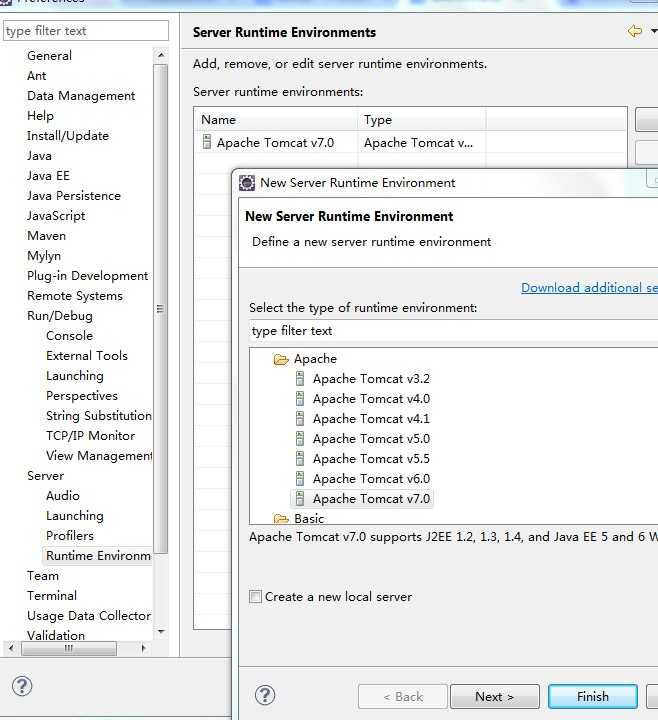Collapse the Apache folder in runtime tree

[x=281, y=359]
